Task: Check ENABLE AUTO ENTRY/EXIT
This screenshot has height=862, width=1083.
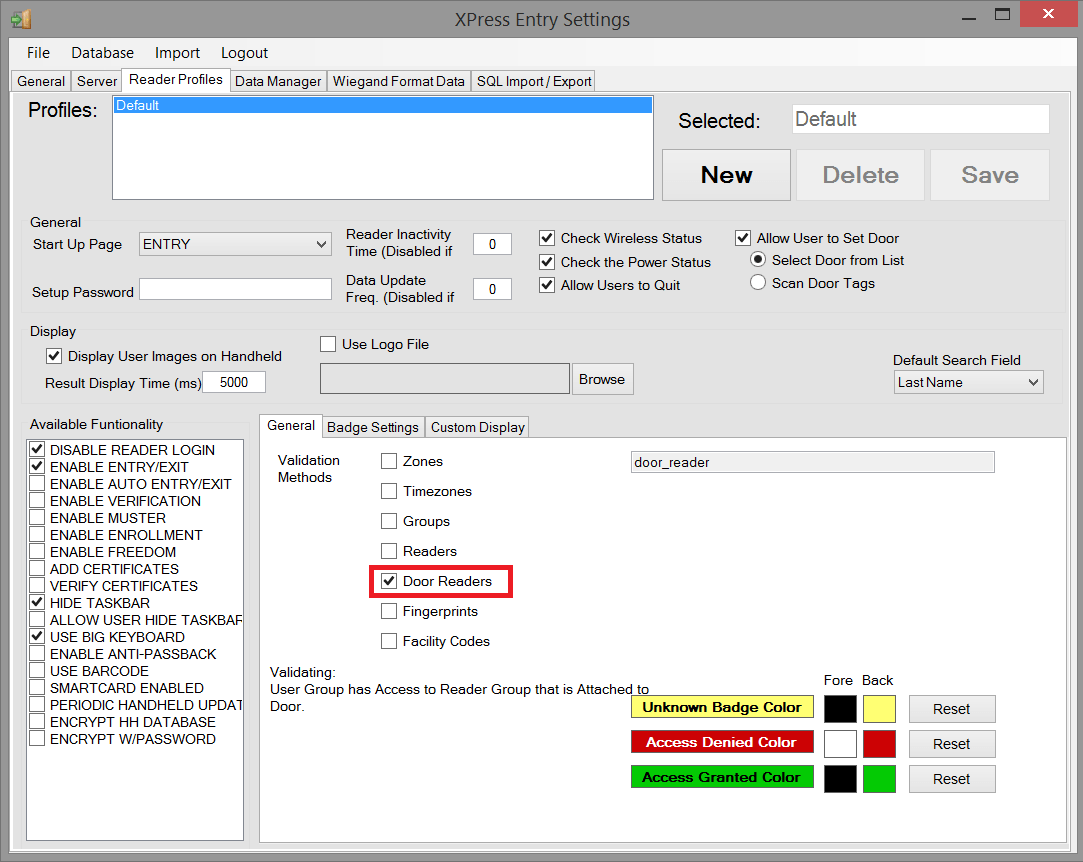Action: (x=37, y=483)
